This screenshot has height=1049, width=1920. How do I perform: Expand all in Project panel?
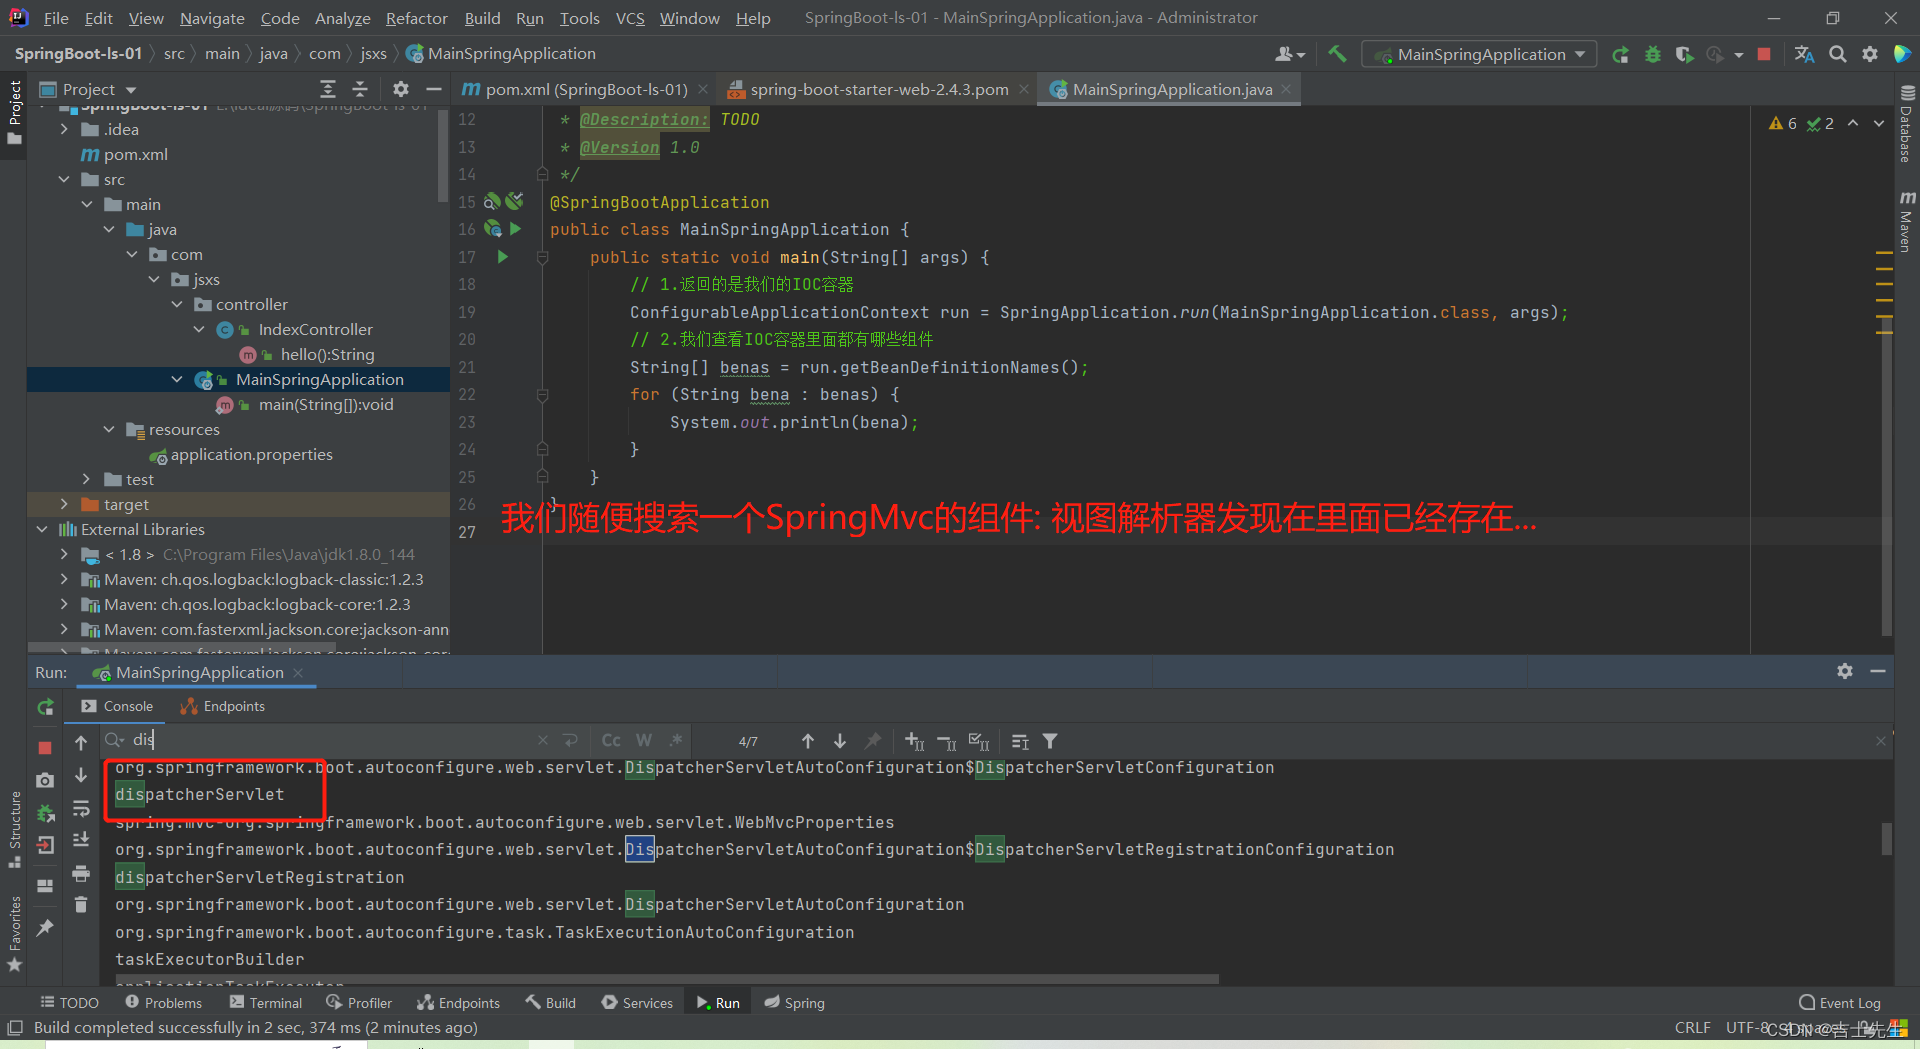327,89
